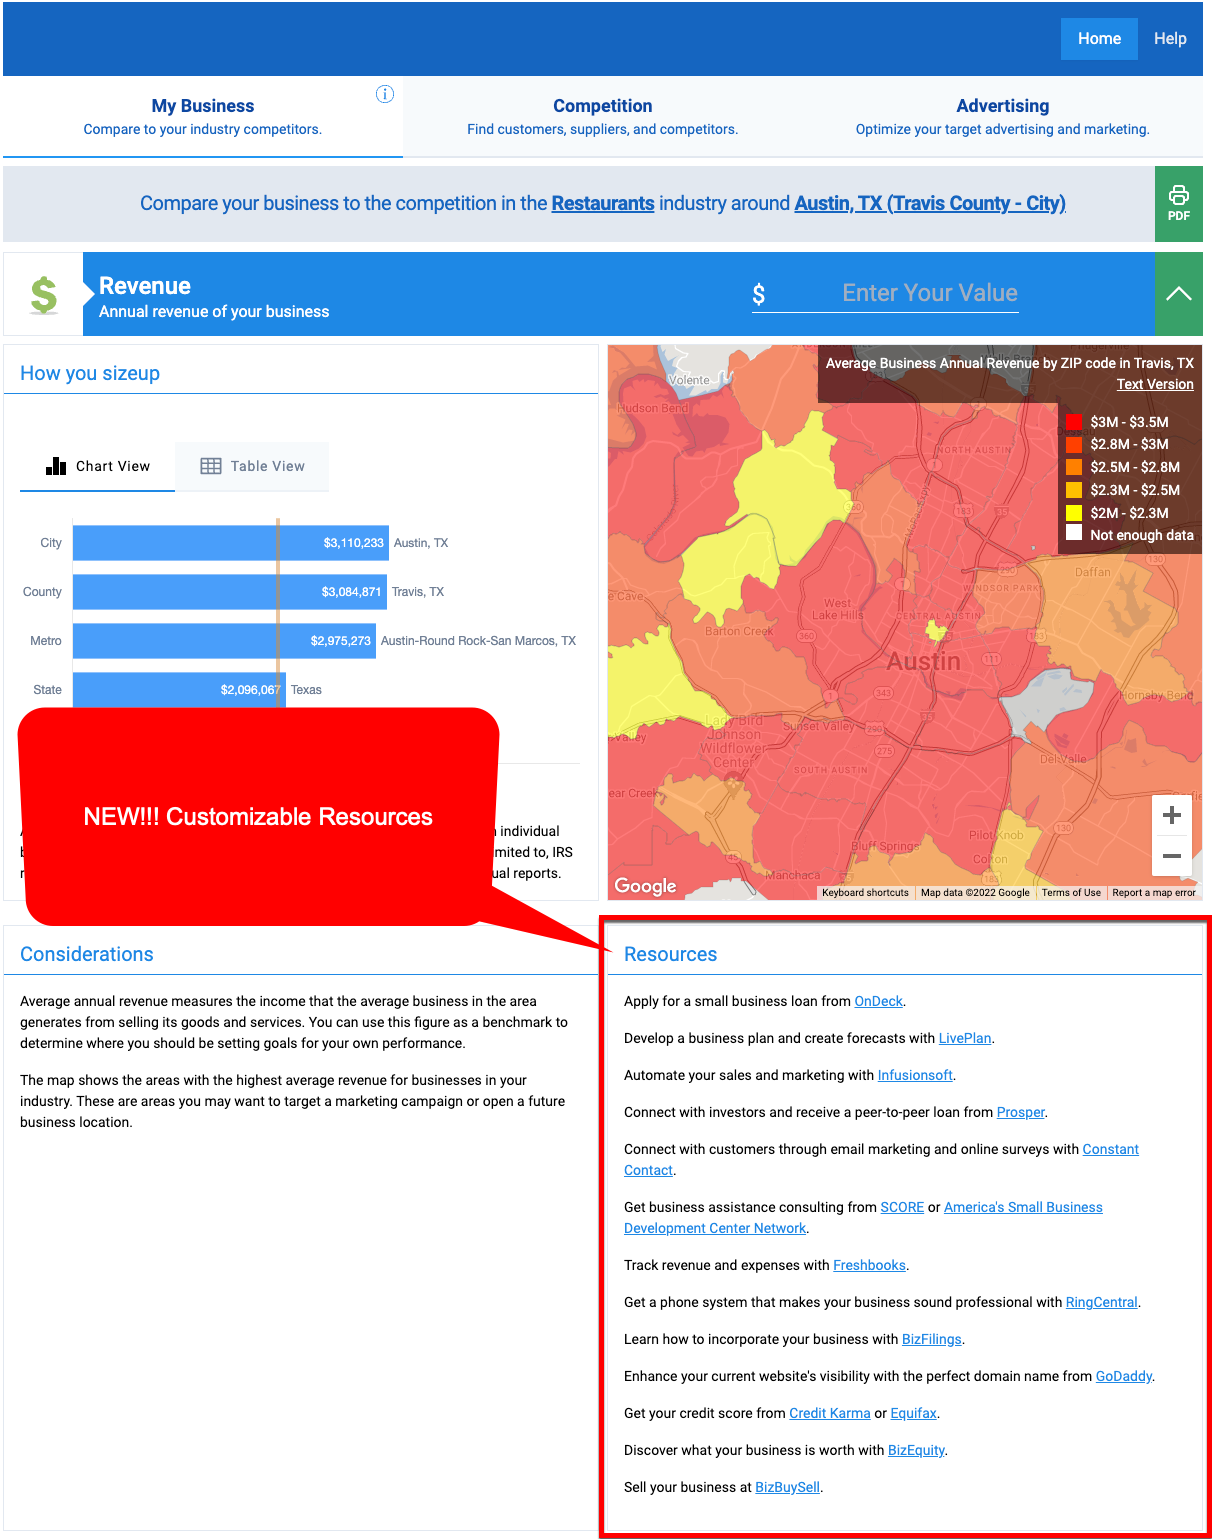Image resolution: width=1212 pixels, height=1539 pixels.
Task: Open the BizFilings link
Action: point(931,1339)
